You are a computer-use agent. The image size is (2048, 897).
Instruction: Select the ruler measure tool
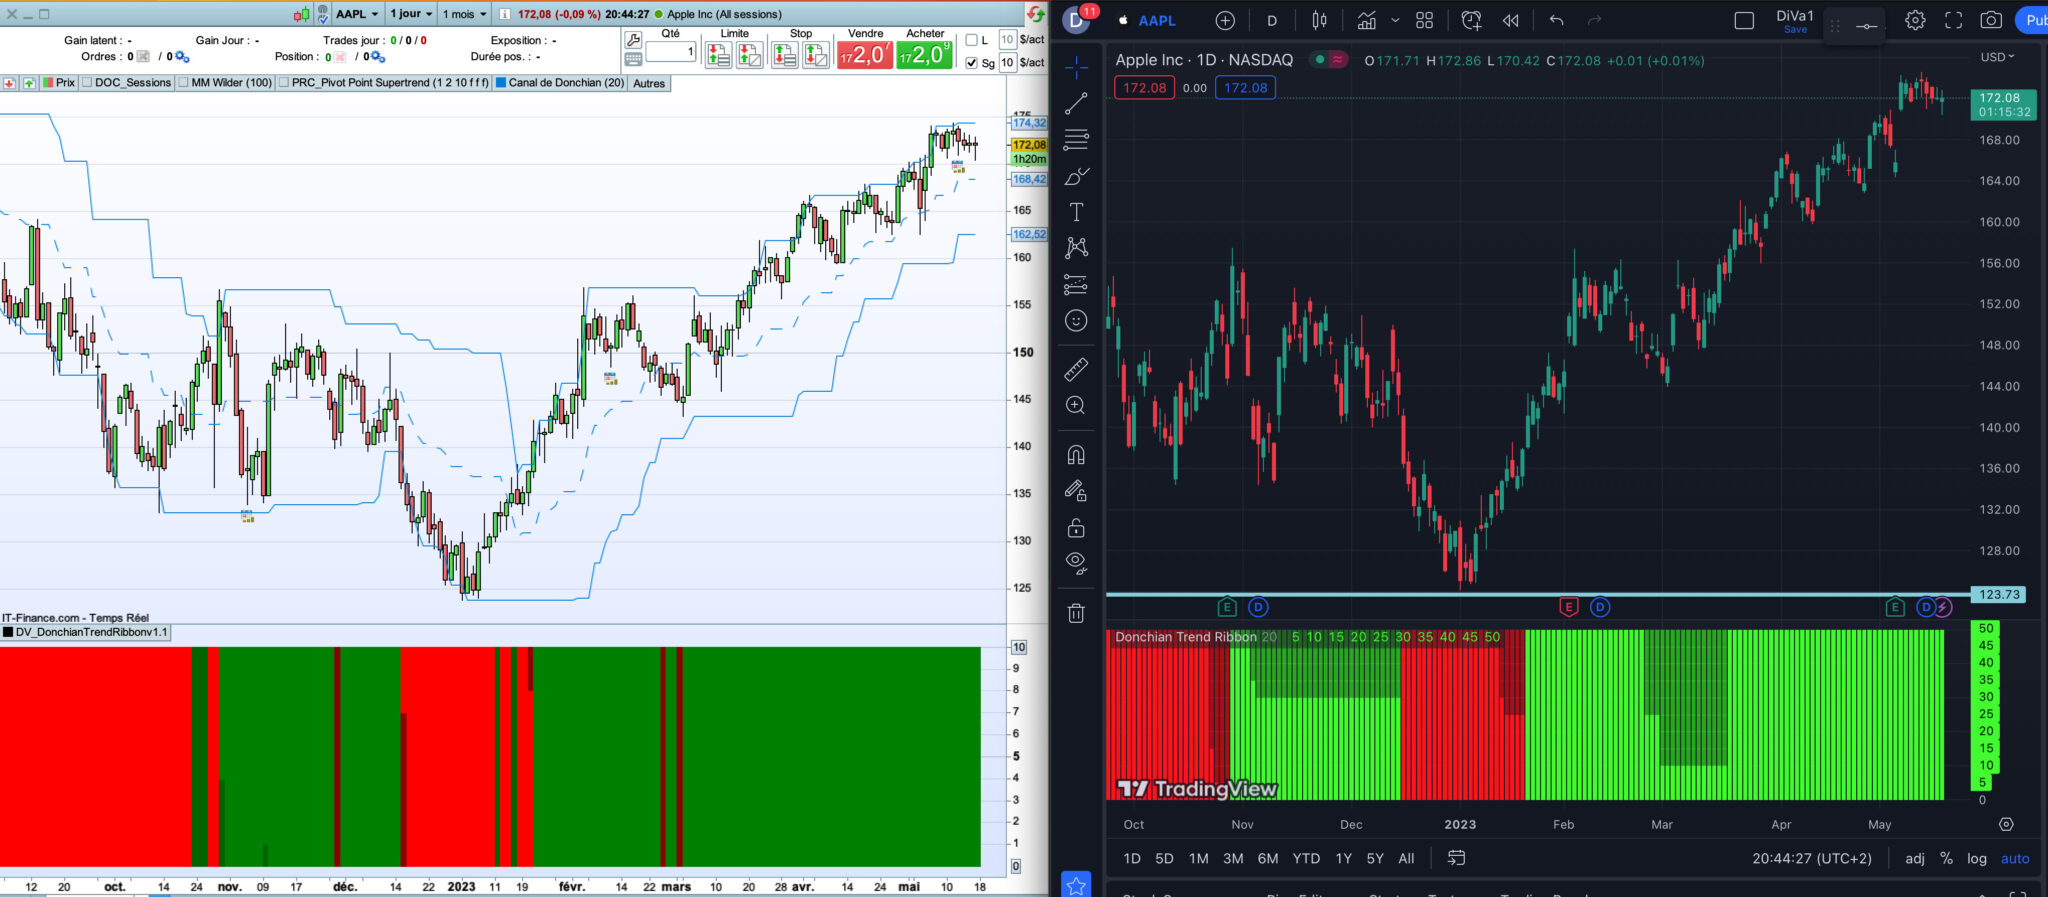click(1076, 369)
